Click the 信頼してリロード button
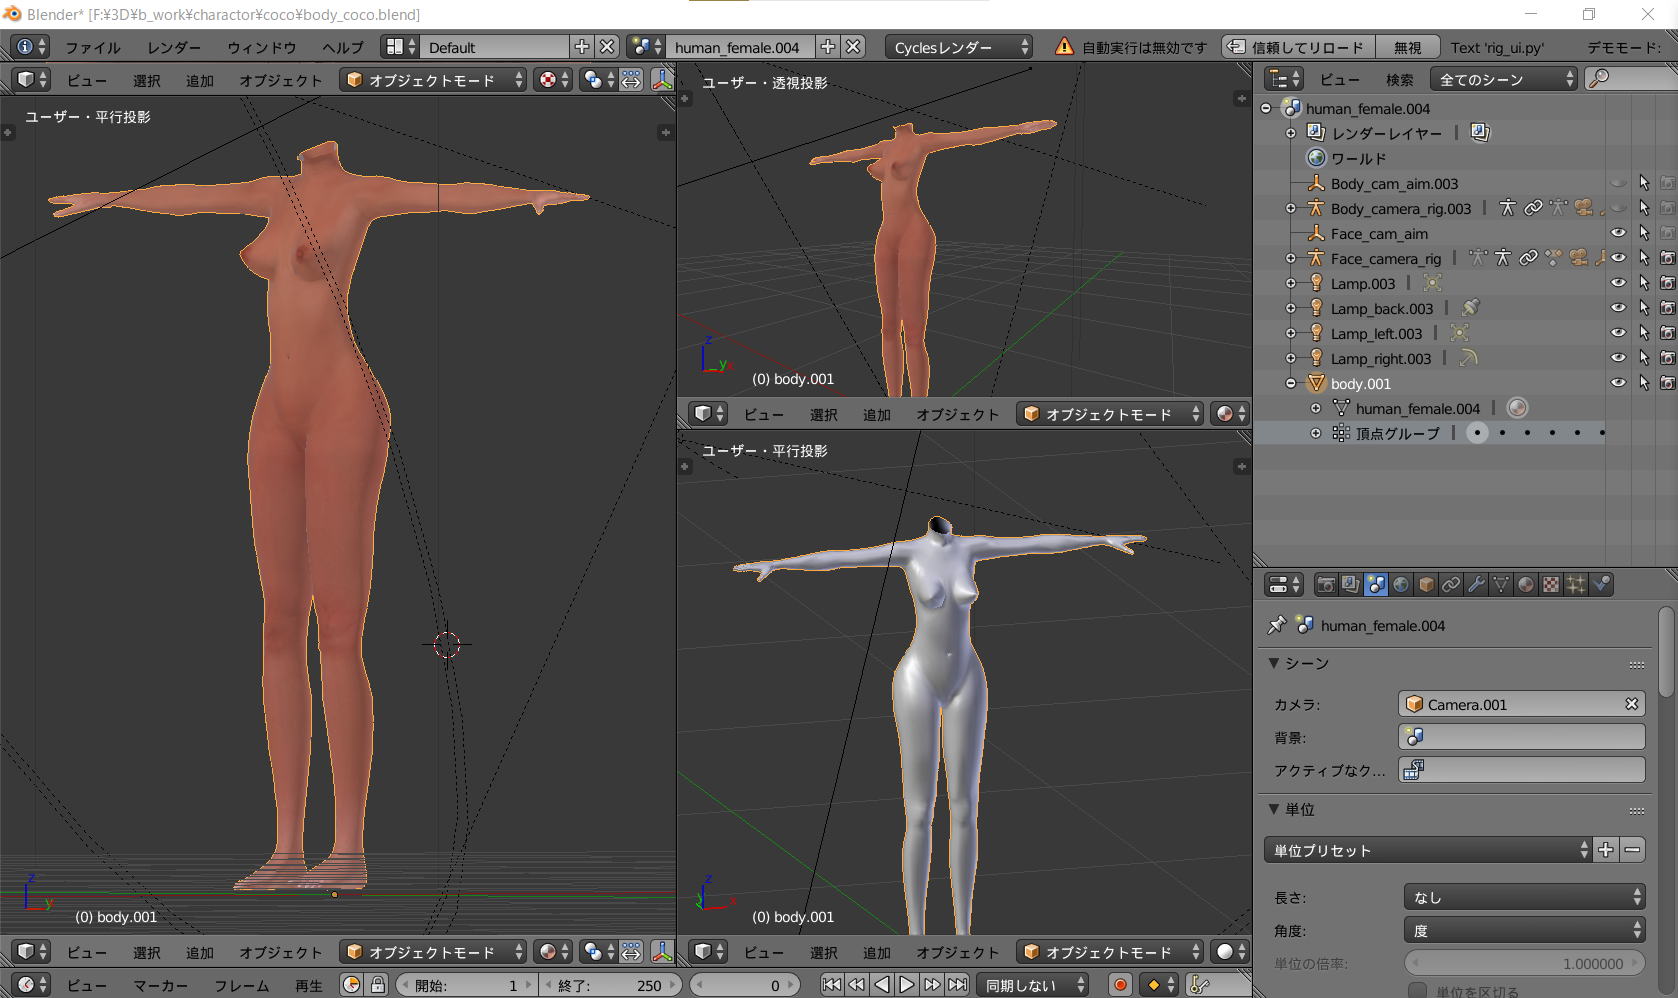The height and width of the screenshot is (998, 1678). pos(1297,47)
